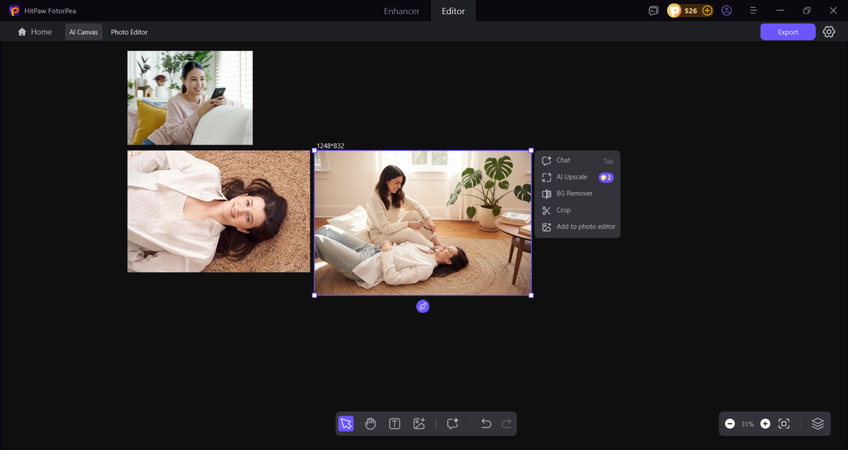Zoom in with the plus button

[x=765, y=424]
